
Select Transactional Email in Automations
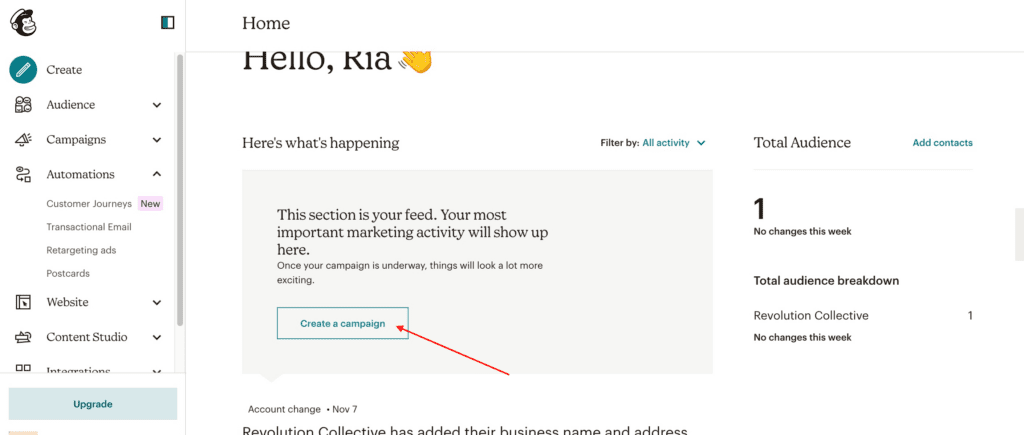pos(89,227)
